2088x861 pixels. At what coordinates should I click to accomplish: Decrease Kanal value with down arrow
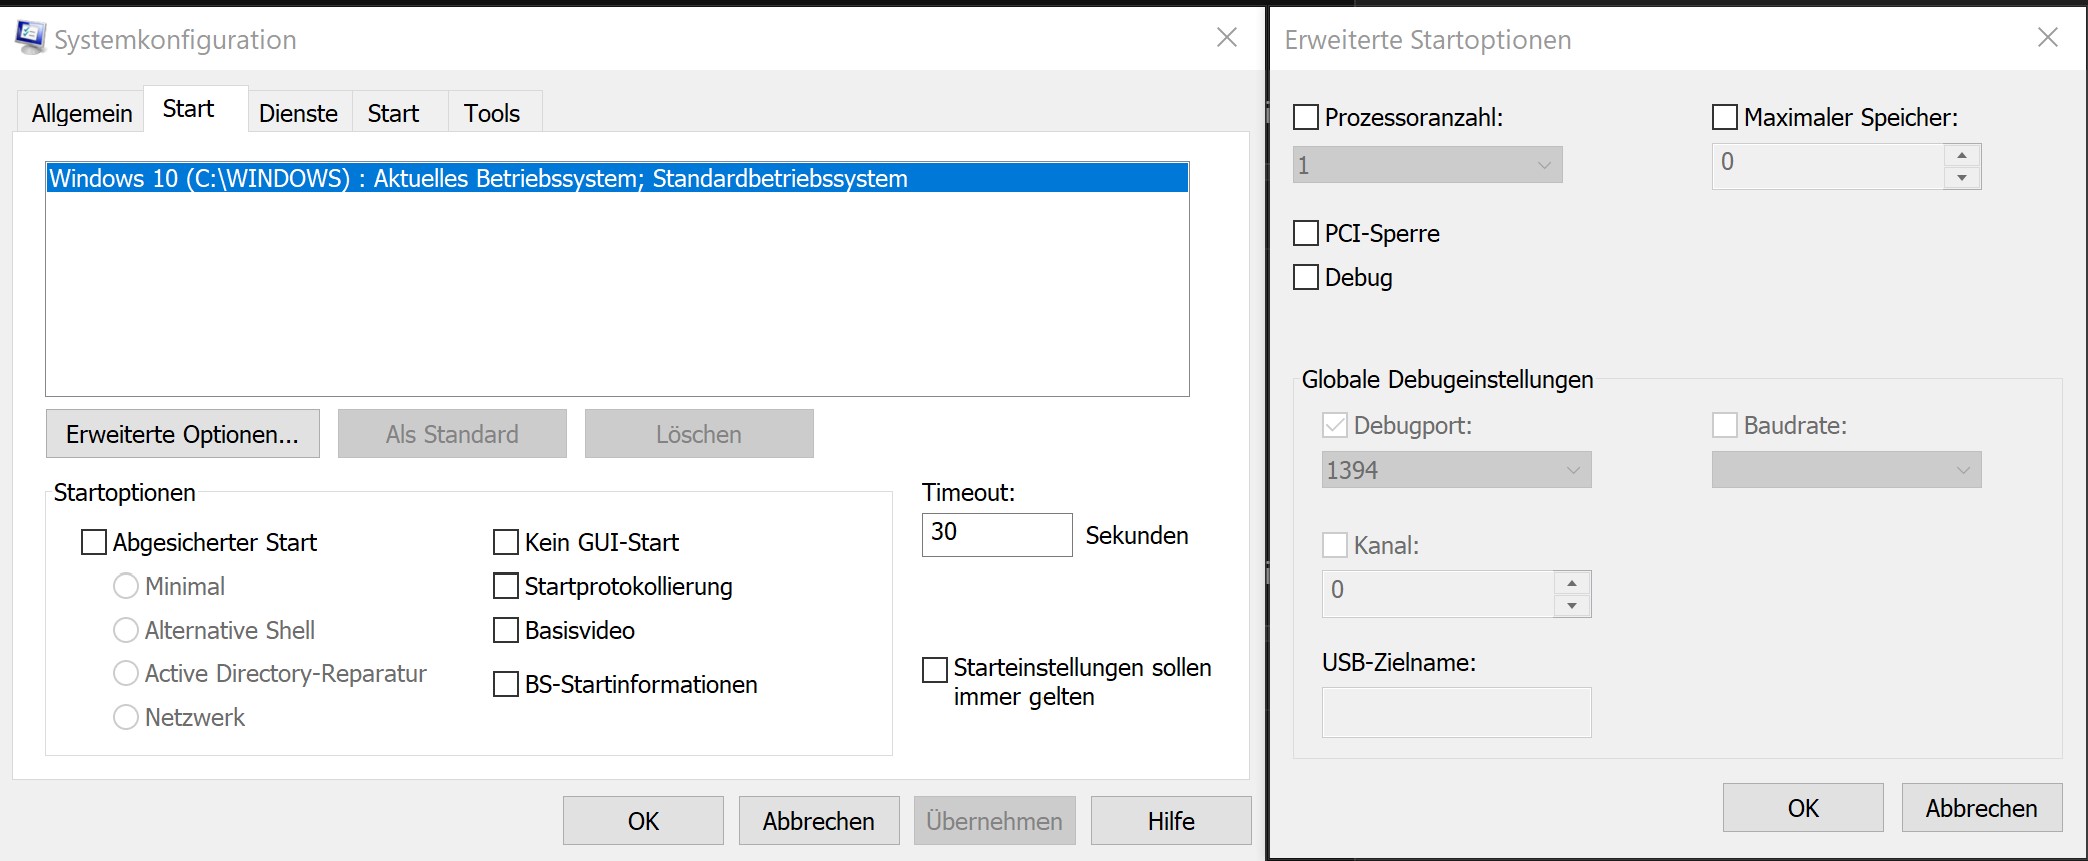[x=1572, y=606]
